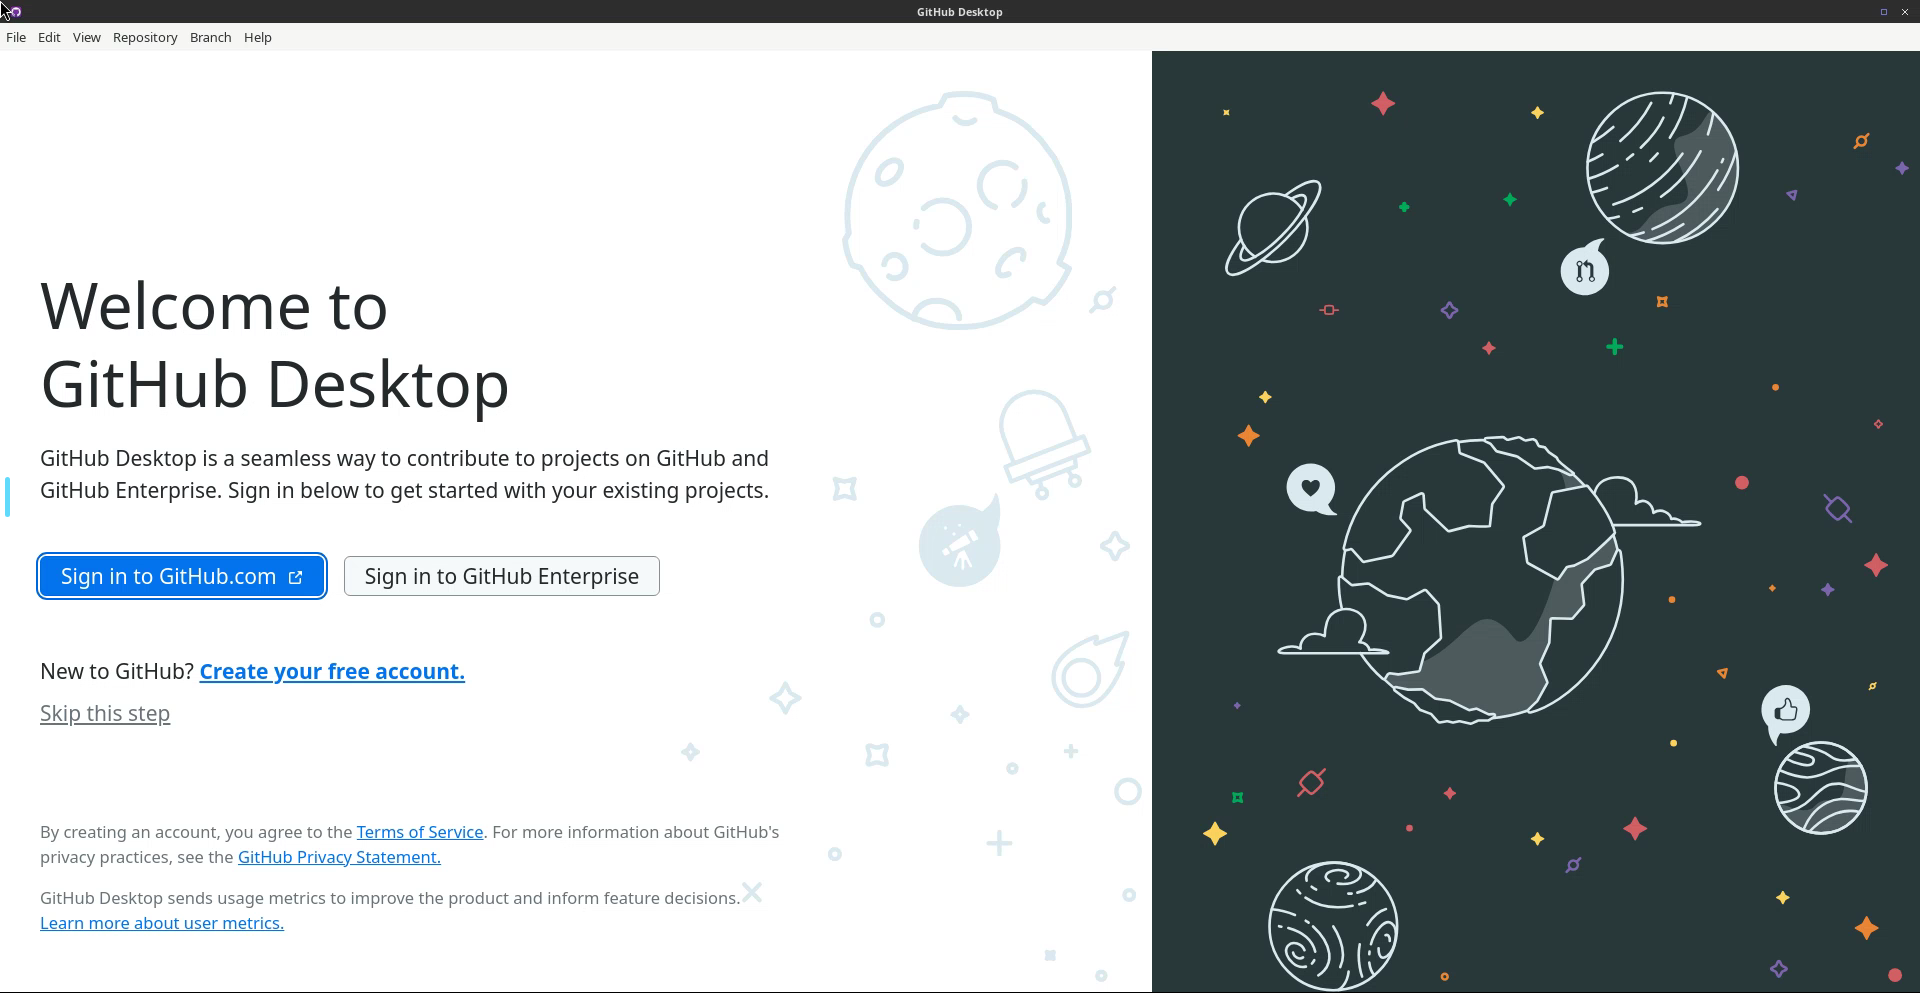Click the GitHub Desktop icon in title bar
Image resolution: width=1920 pixels, height=993 pixels.
tap(13, 12)
